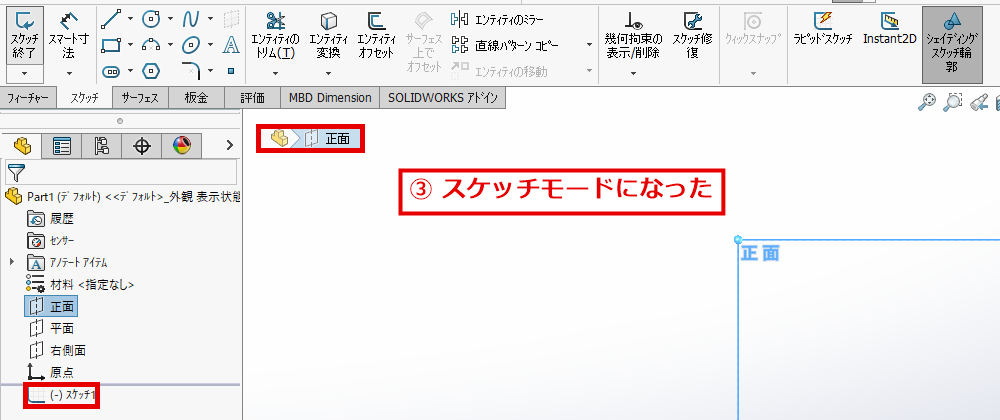Switch to DimXpertManager crosshair tab
Viewport: 1000px width, 420px height.
(x=142, y=146)
